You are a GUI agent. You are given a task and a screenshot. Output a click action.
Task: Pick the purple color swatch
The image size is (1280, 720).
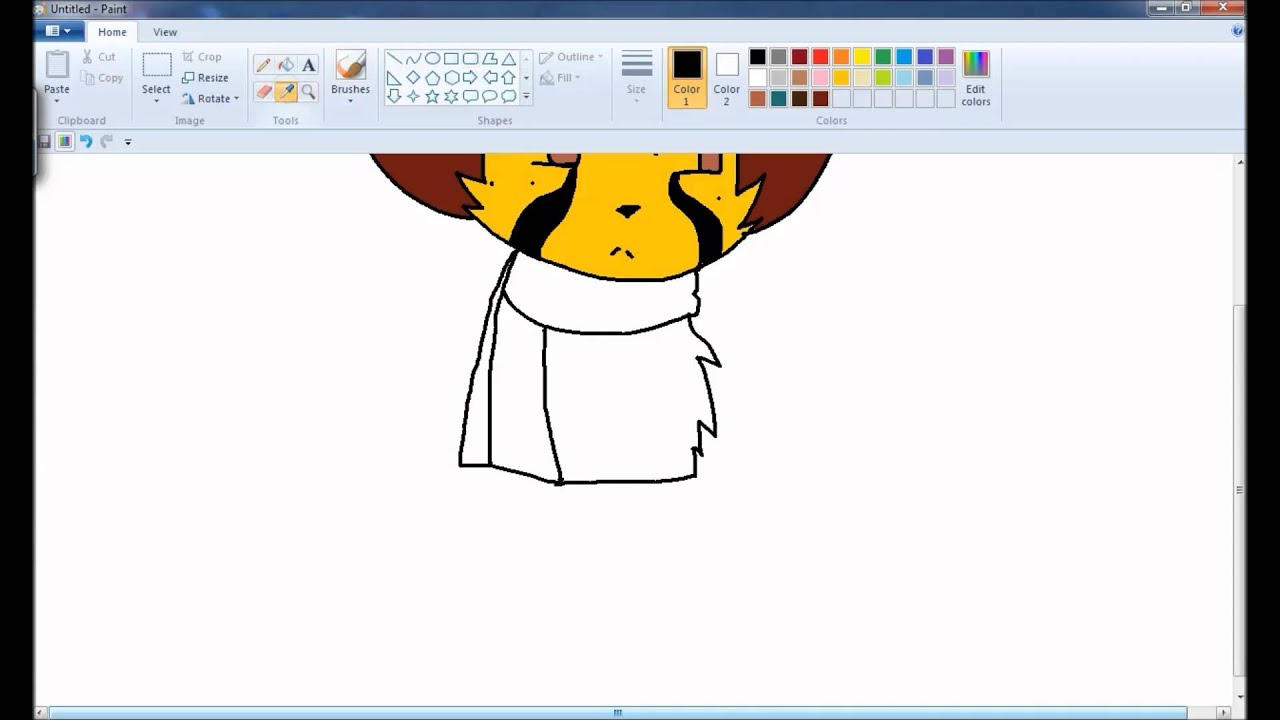pyautogui.click(x=947, y=57)
